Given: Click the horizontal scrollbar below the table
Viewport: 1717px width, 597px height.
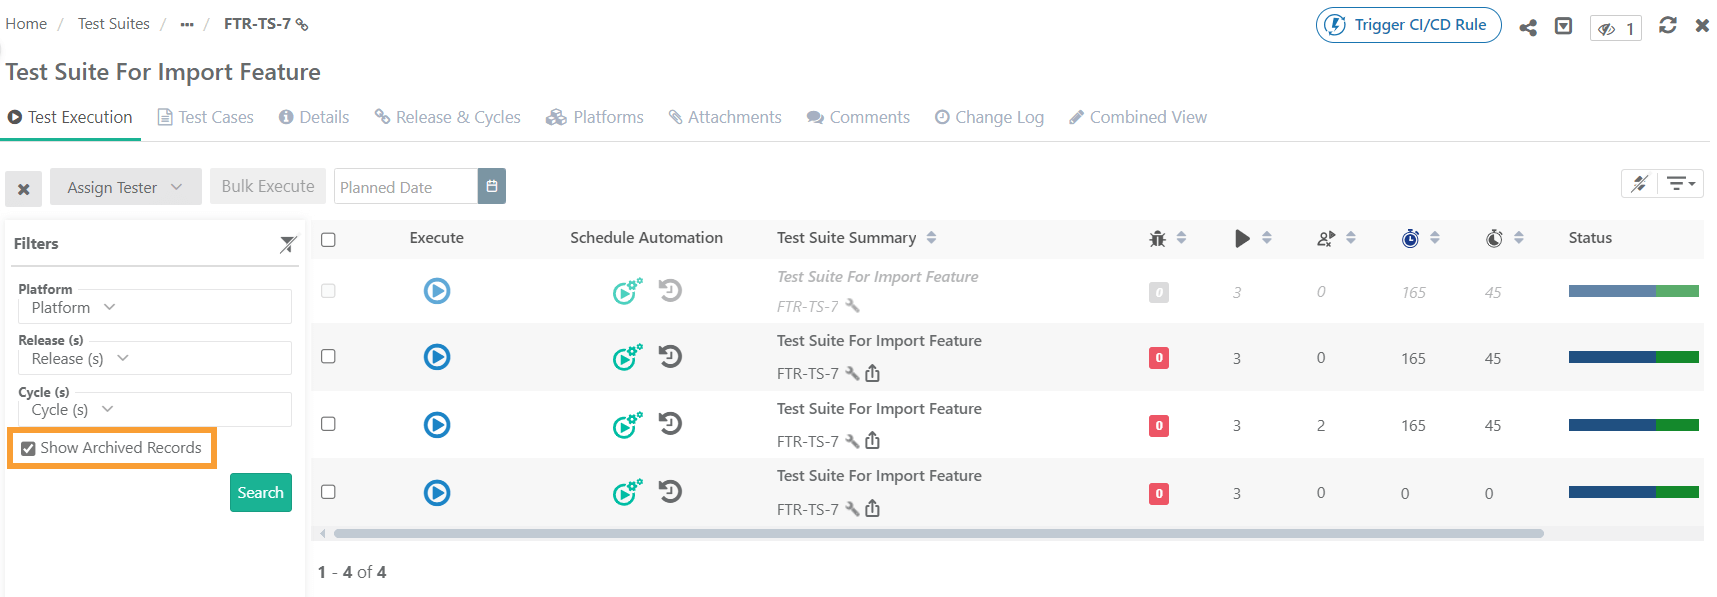Looking at the screenshot, I should (x=938, y=534).
